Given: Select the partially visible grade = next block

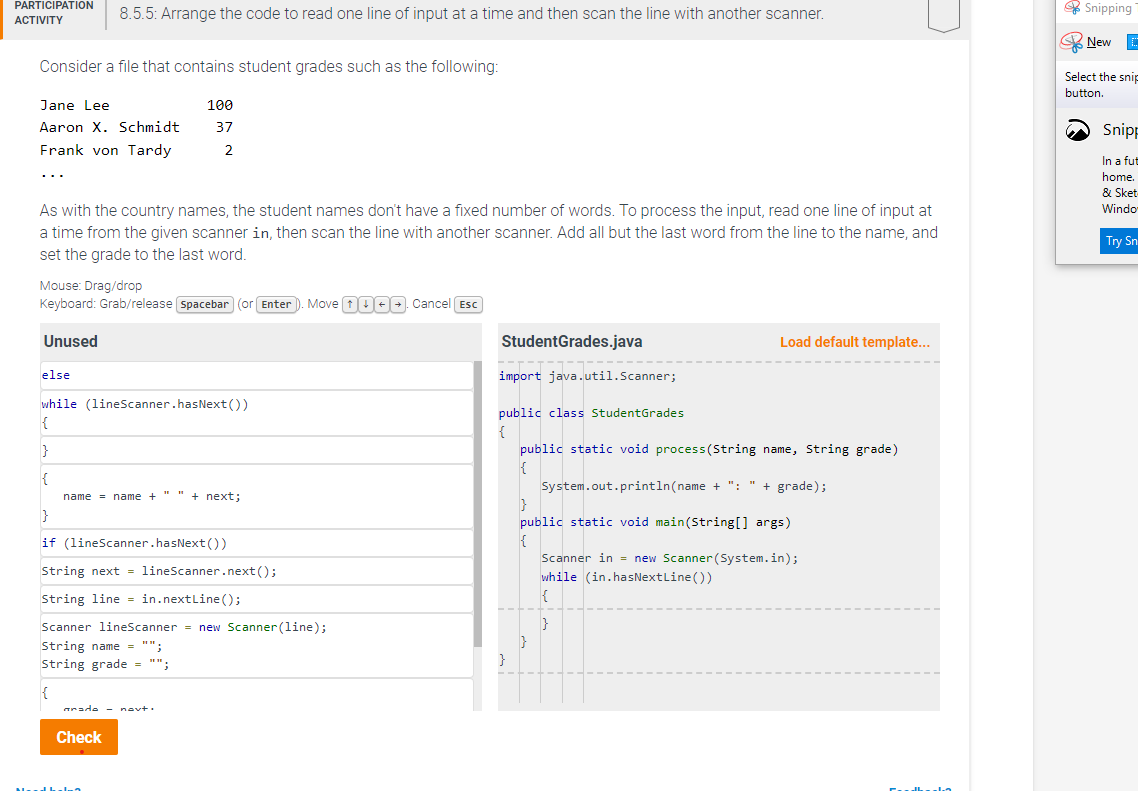Looking at the screenshot, I should pyautogui.click(x=257, y=695).
